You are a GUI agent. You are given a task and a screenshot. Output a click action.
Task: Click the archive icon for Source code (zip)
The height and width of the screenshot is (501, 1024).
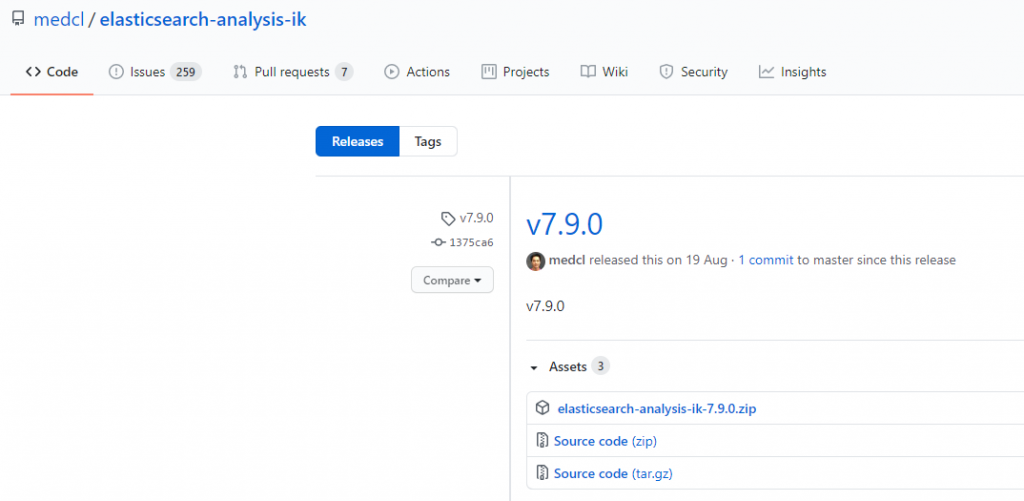[x=541, y=441]
